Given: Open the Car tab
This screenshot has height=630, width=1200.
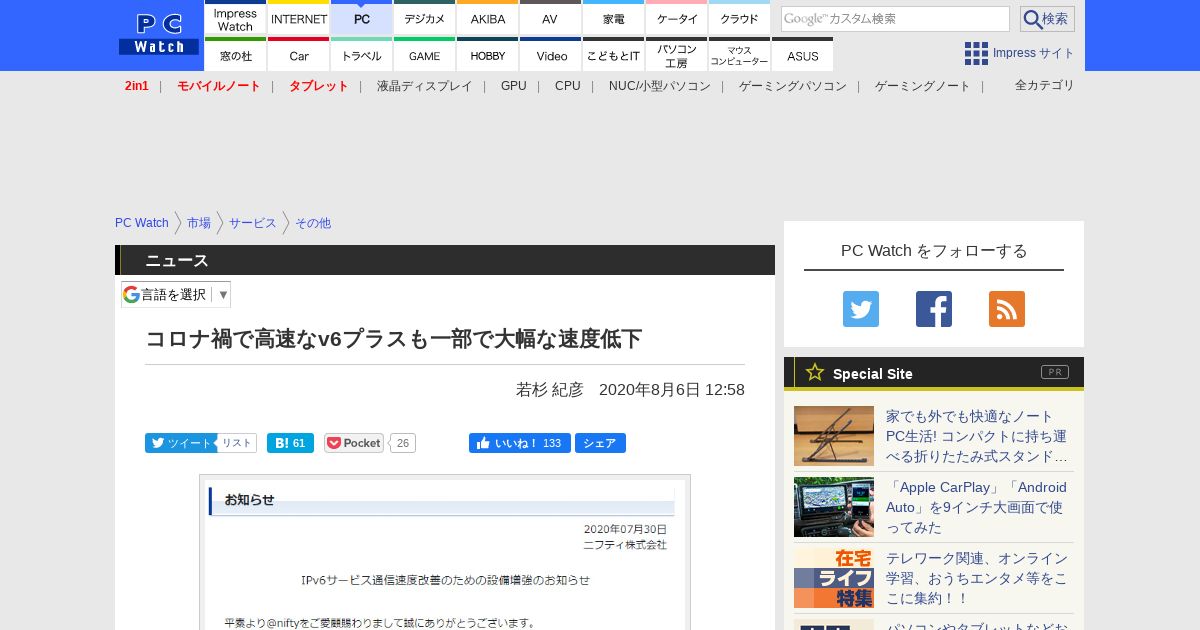Looking at the screenshot, I should click(x=299, y=55).
